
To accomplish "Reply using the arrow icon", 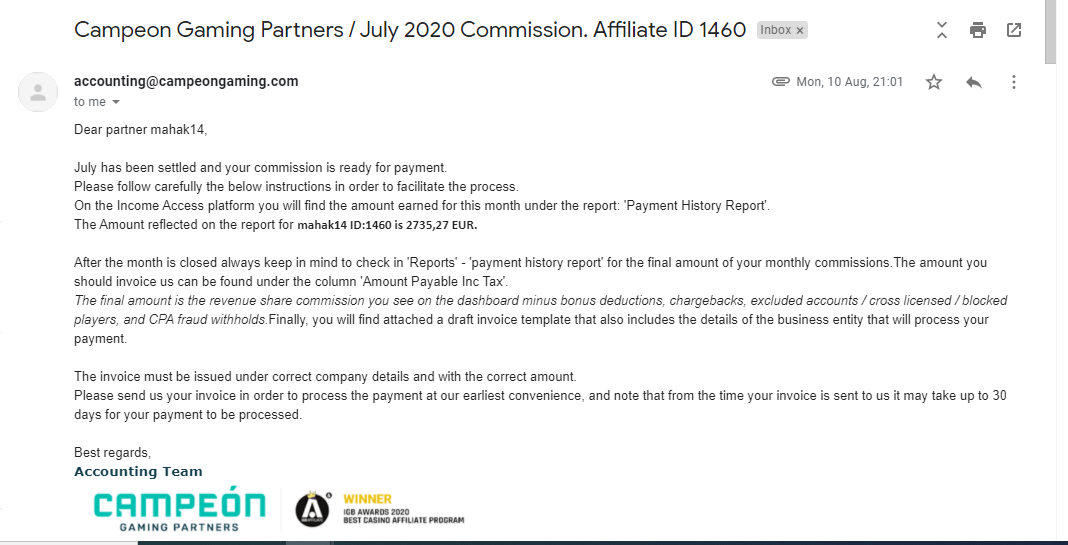I will pos(974,82).
